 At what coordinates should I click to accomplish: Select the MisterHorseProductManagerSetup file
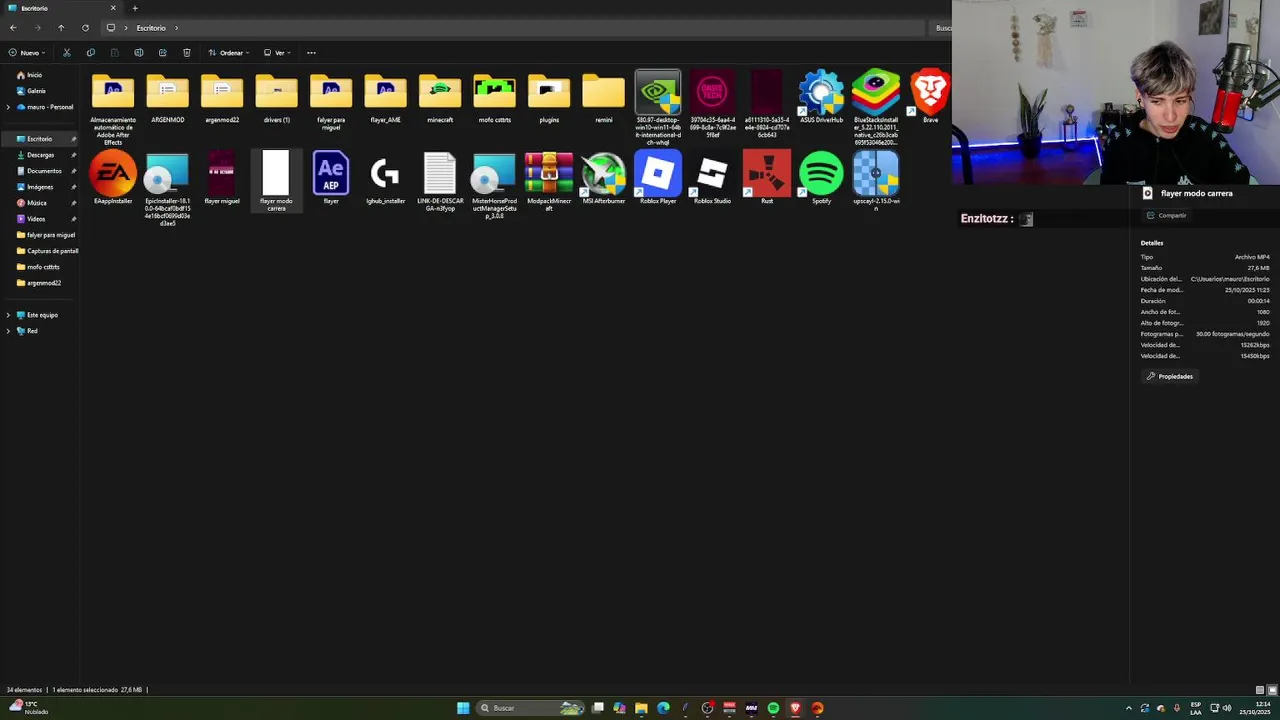pos(494,185)
